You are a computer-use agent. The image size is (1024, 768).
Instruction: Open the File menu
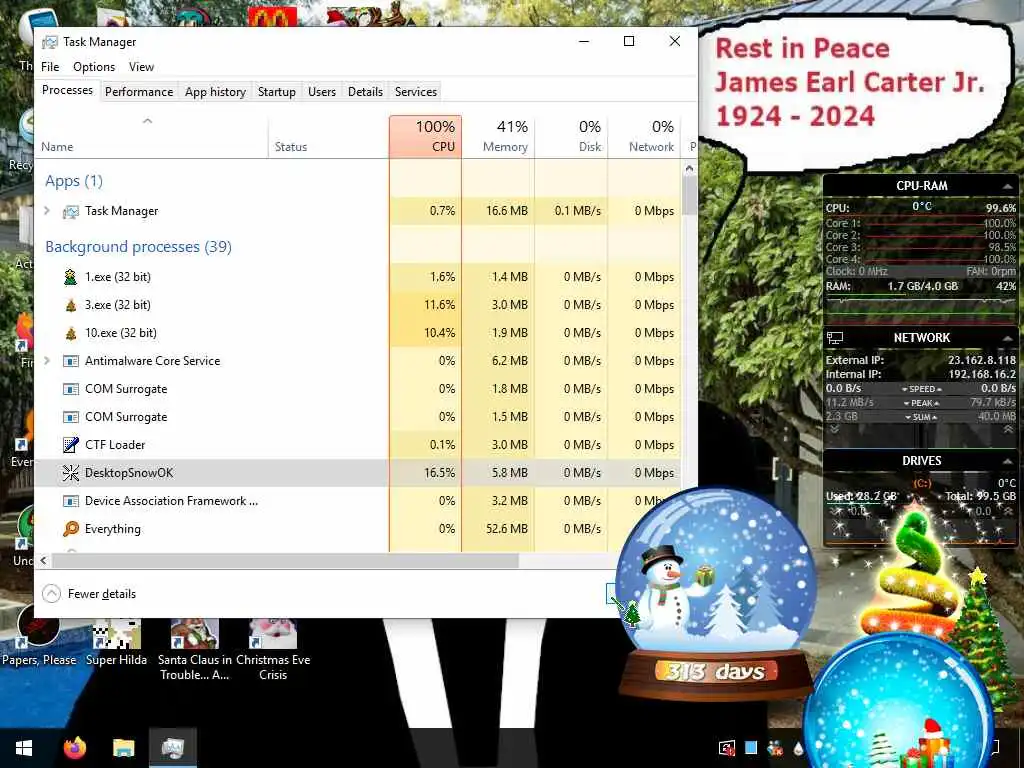[x=50, y=67]
